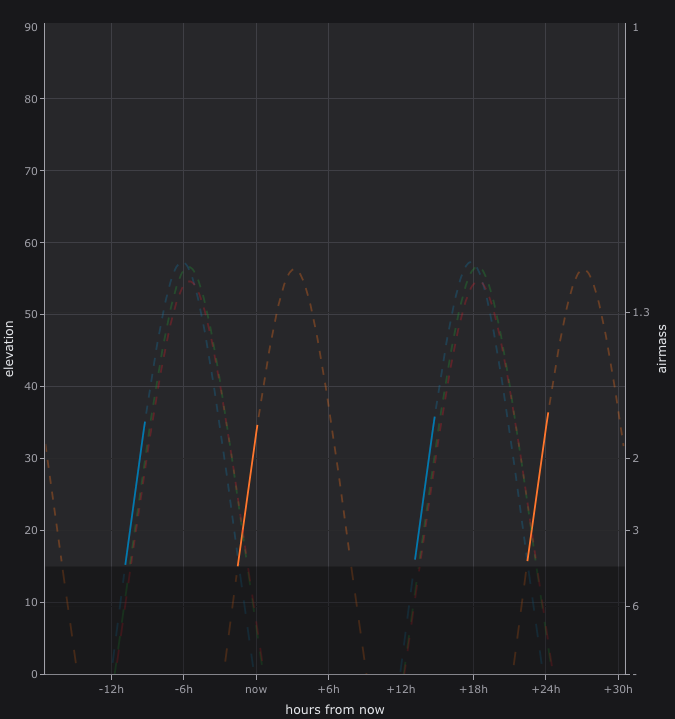
Task: Click the '+24h' x-axis tick label
Action: [x=546, y=689]
